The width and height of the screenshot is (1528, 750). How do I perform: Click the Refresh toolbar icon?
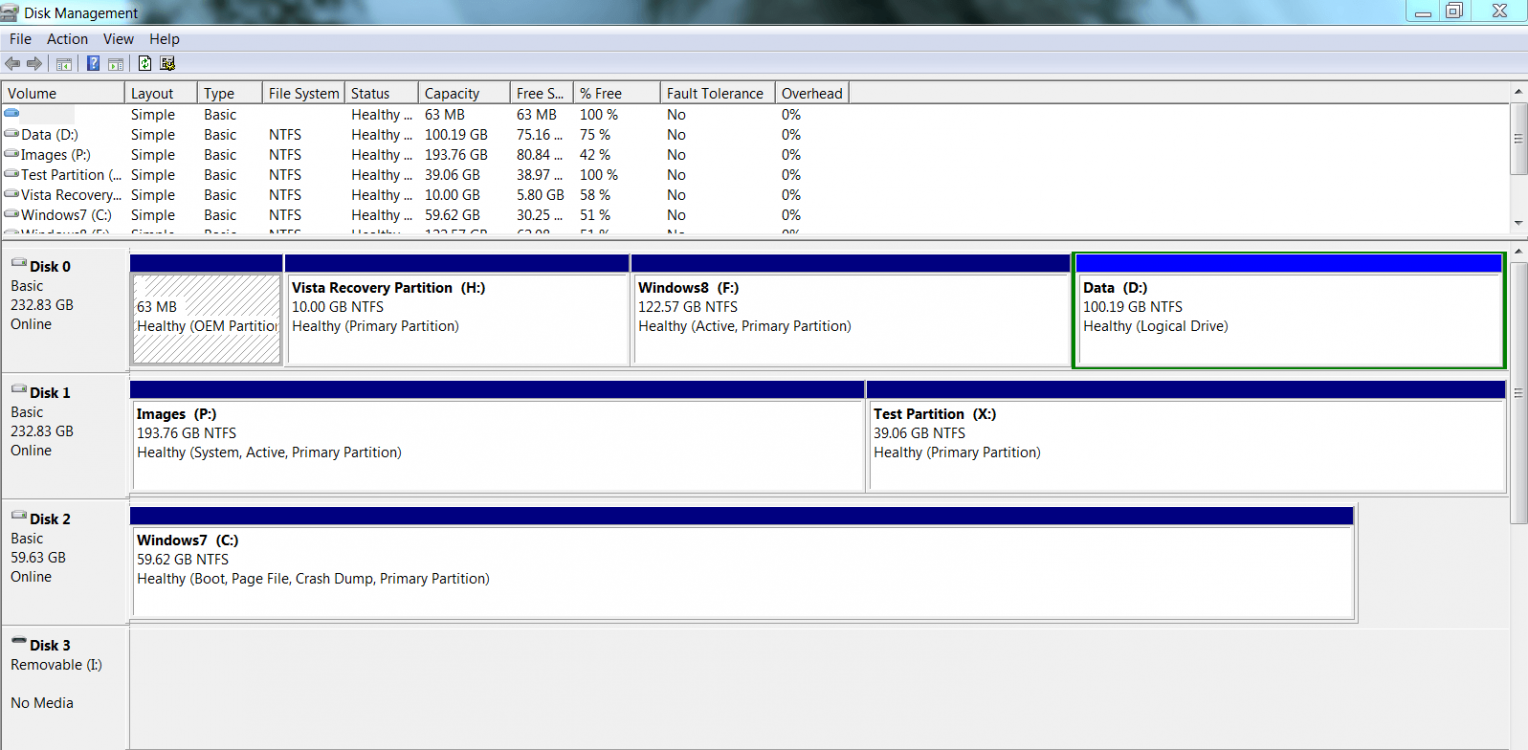pyautogui.click(x=145, y=64)
